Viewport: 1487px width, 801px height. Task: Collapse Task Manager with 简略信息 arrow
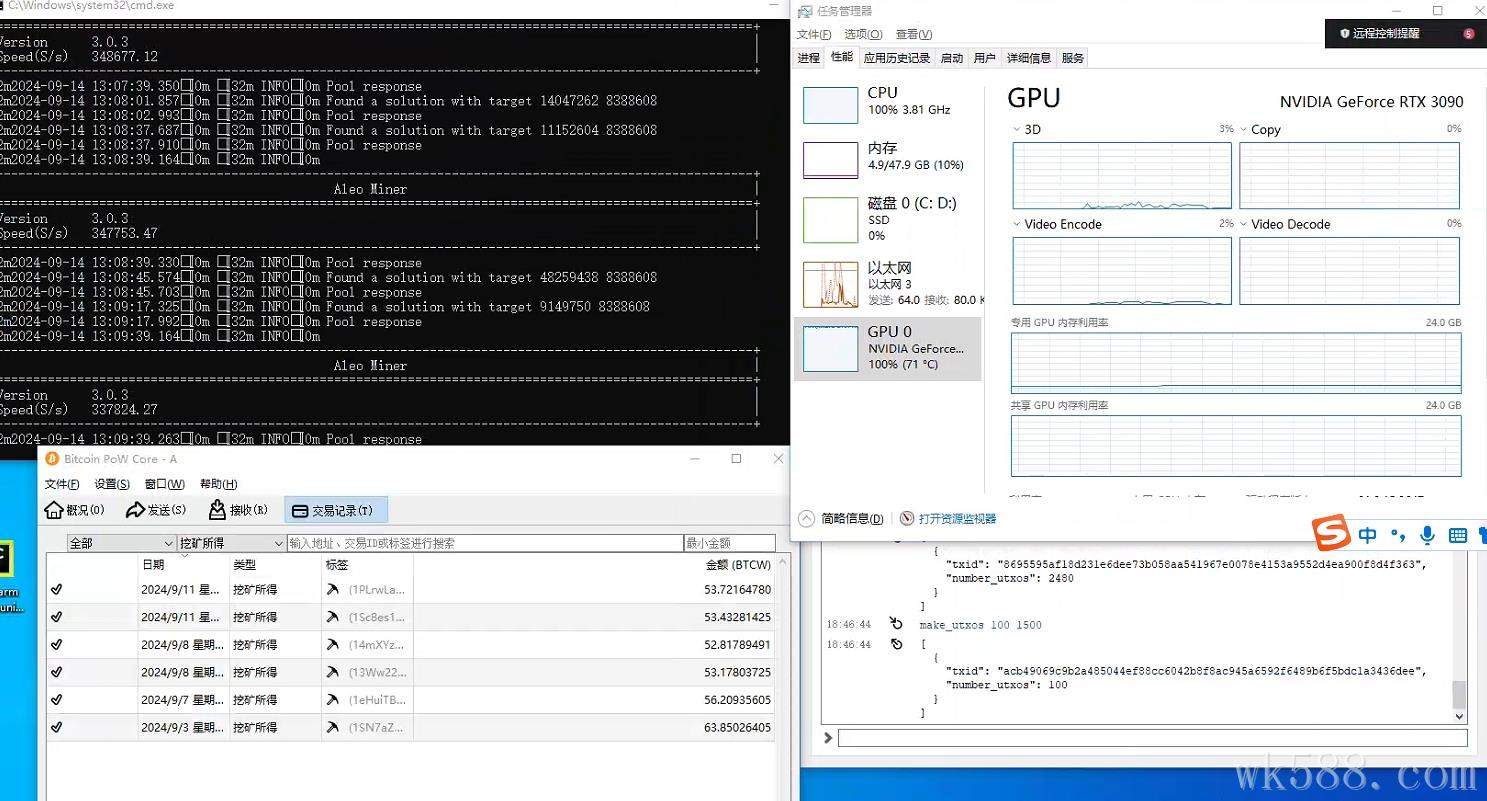[x=806, y=518]
